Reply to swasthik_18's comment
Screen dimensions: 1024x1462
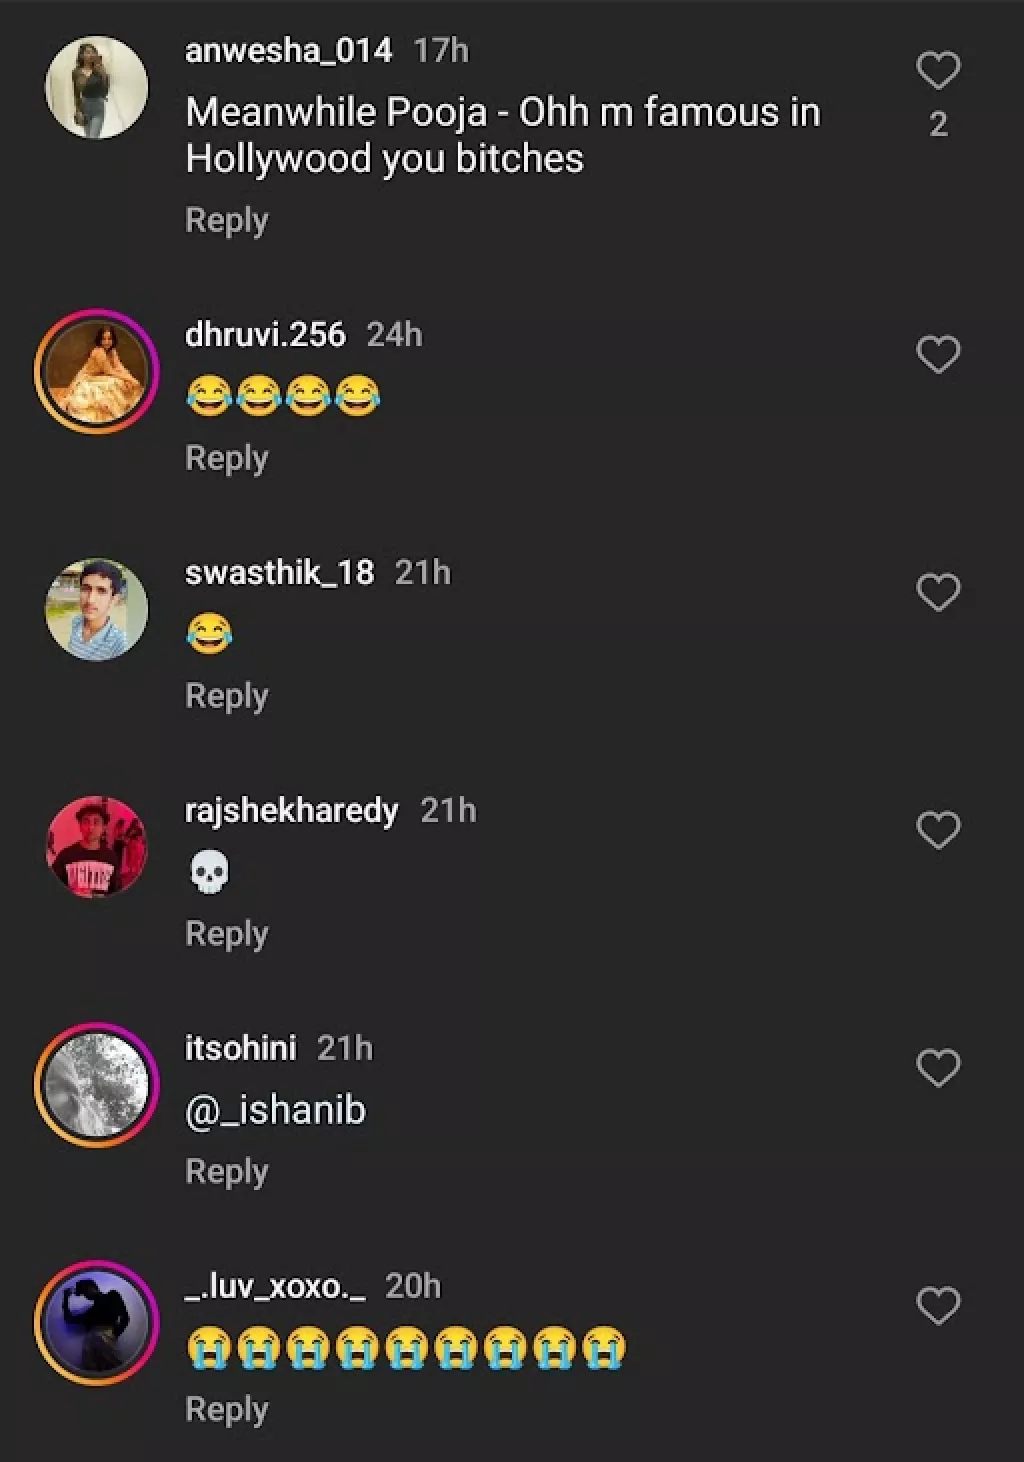tap(227, 696)
